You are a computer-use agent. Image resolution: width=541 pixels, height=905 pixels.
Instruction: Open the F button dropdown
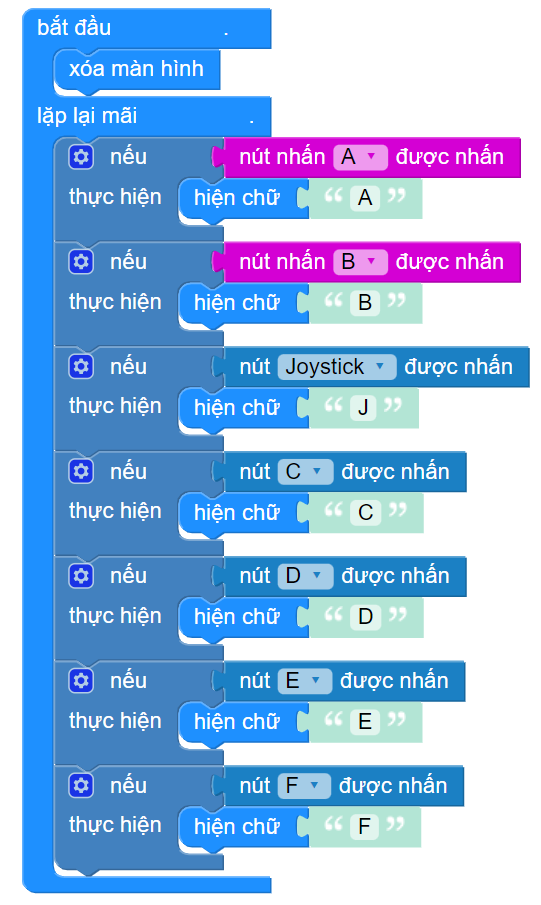(304, 786)
